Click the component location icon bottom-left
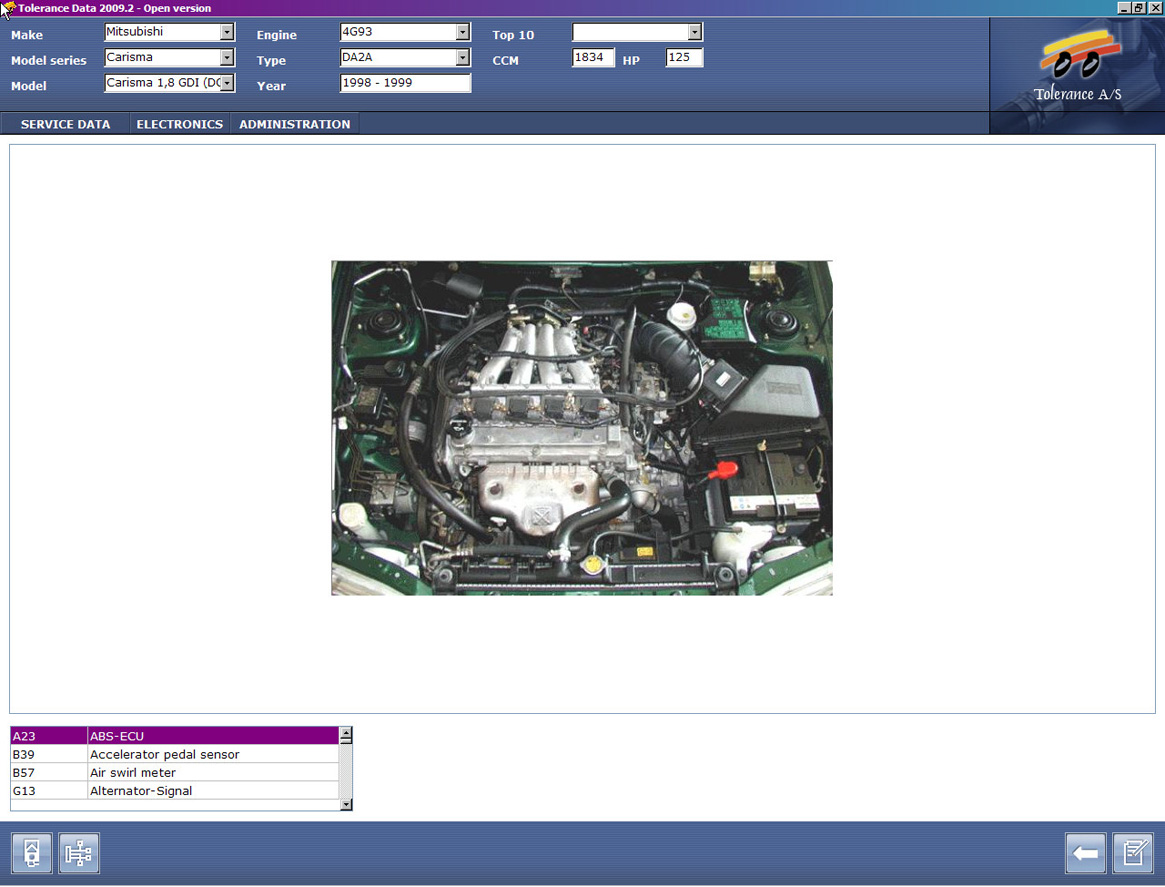The height and width of the screenshot is (887, 1165). tap(32, 853)
